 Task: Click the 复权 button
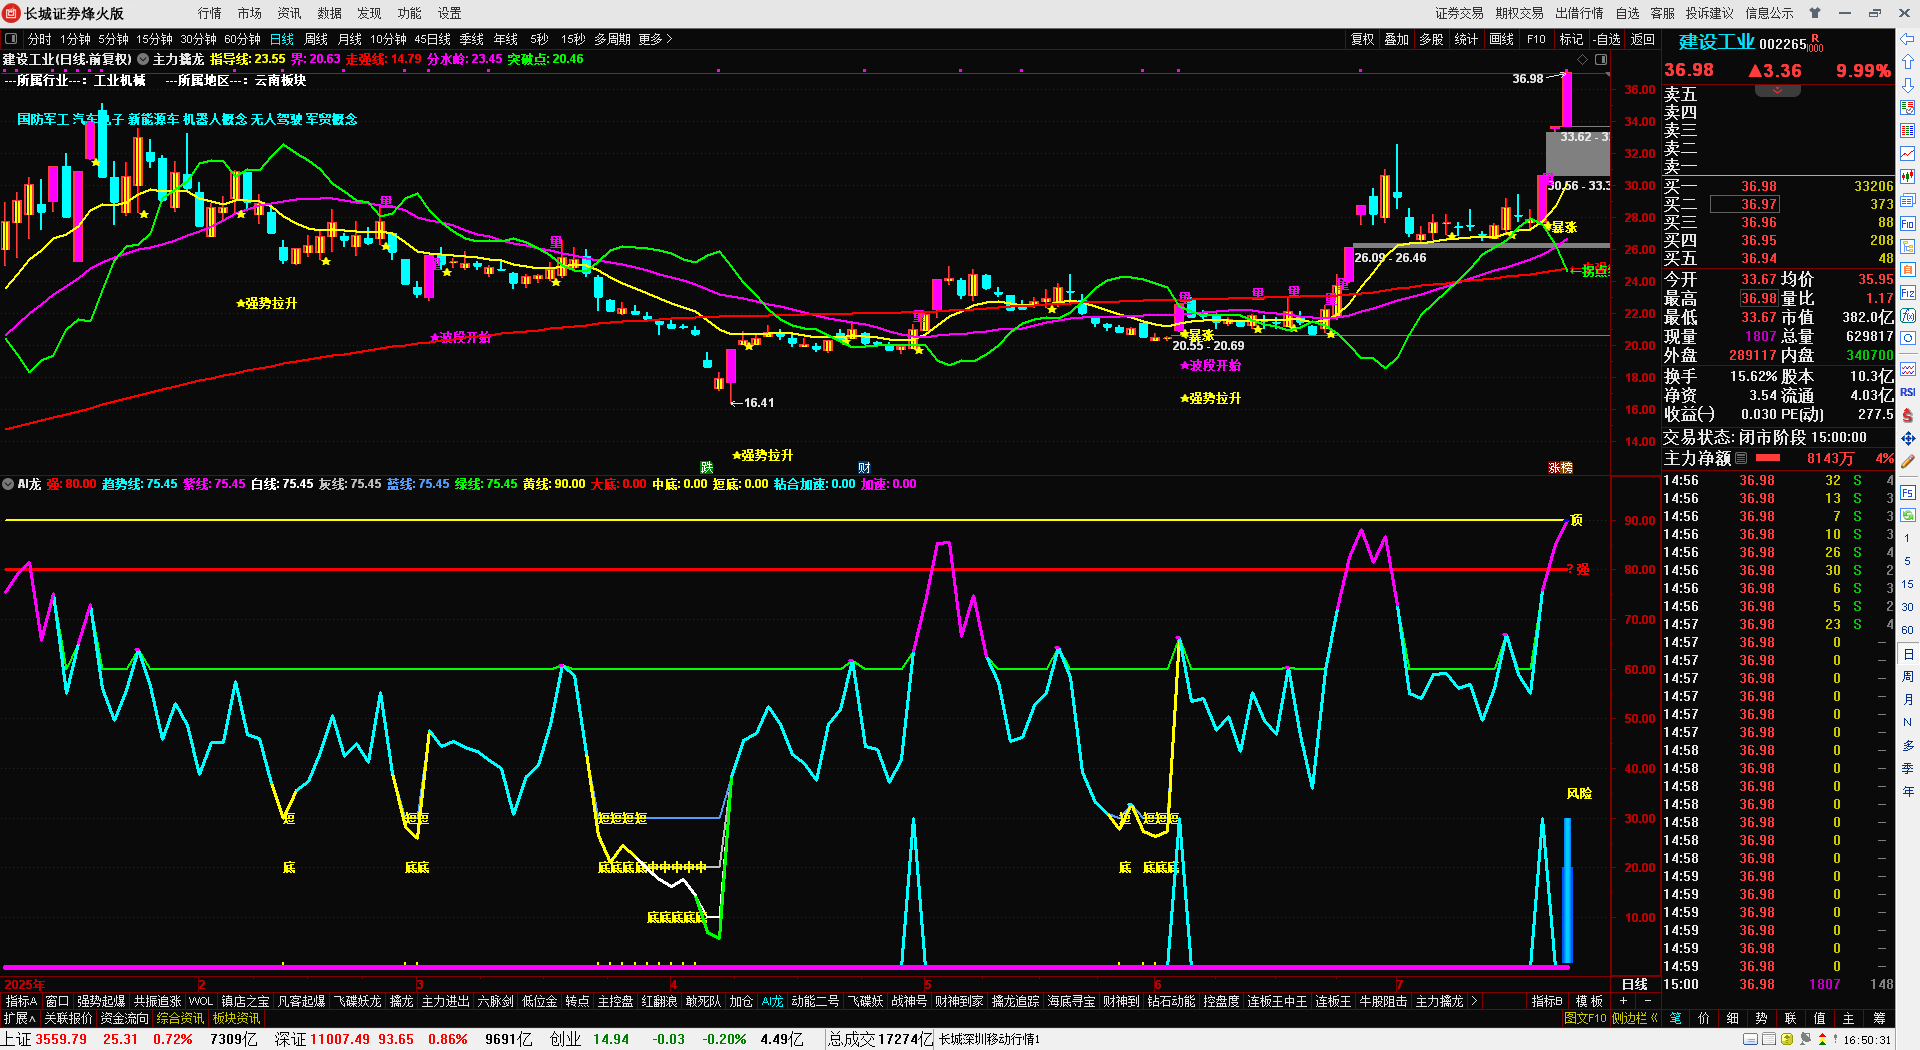tap(1363, 39)
